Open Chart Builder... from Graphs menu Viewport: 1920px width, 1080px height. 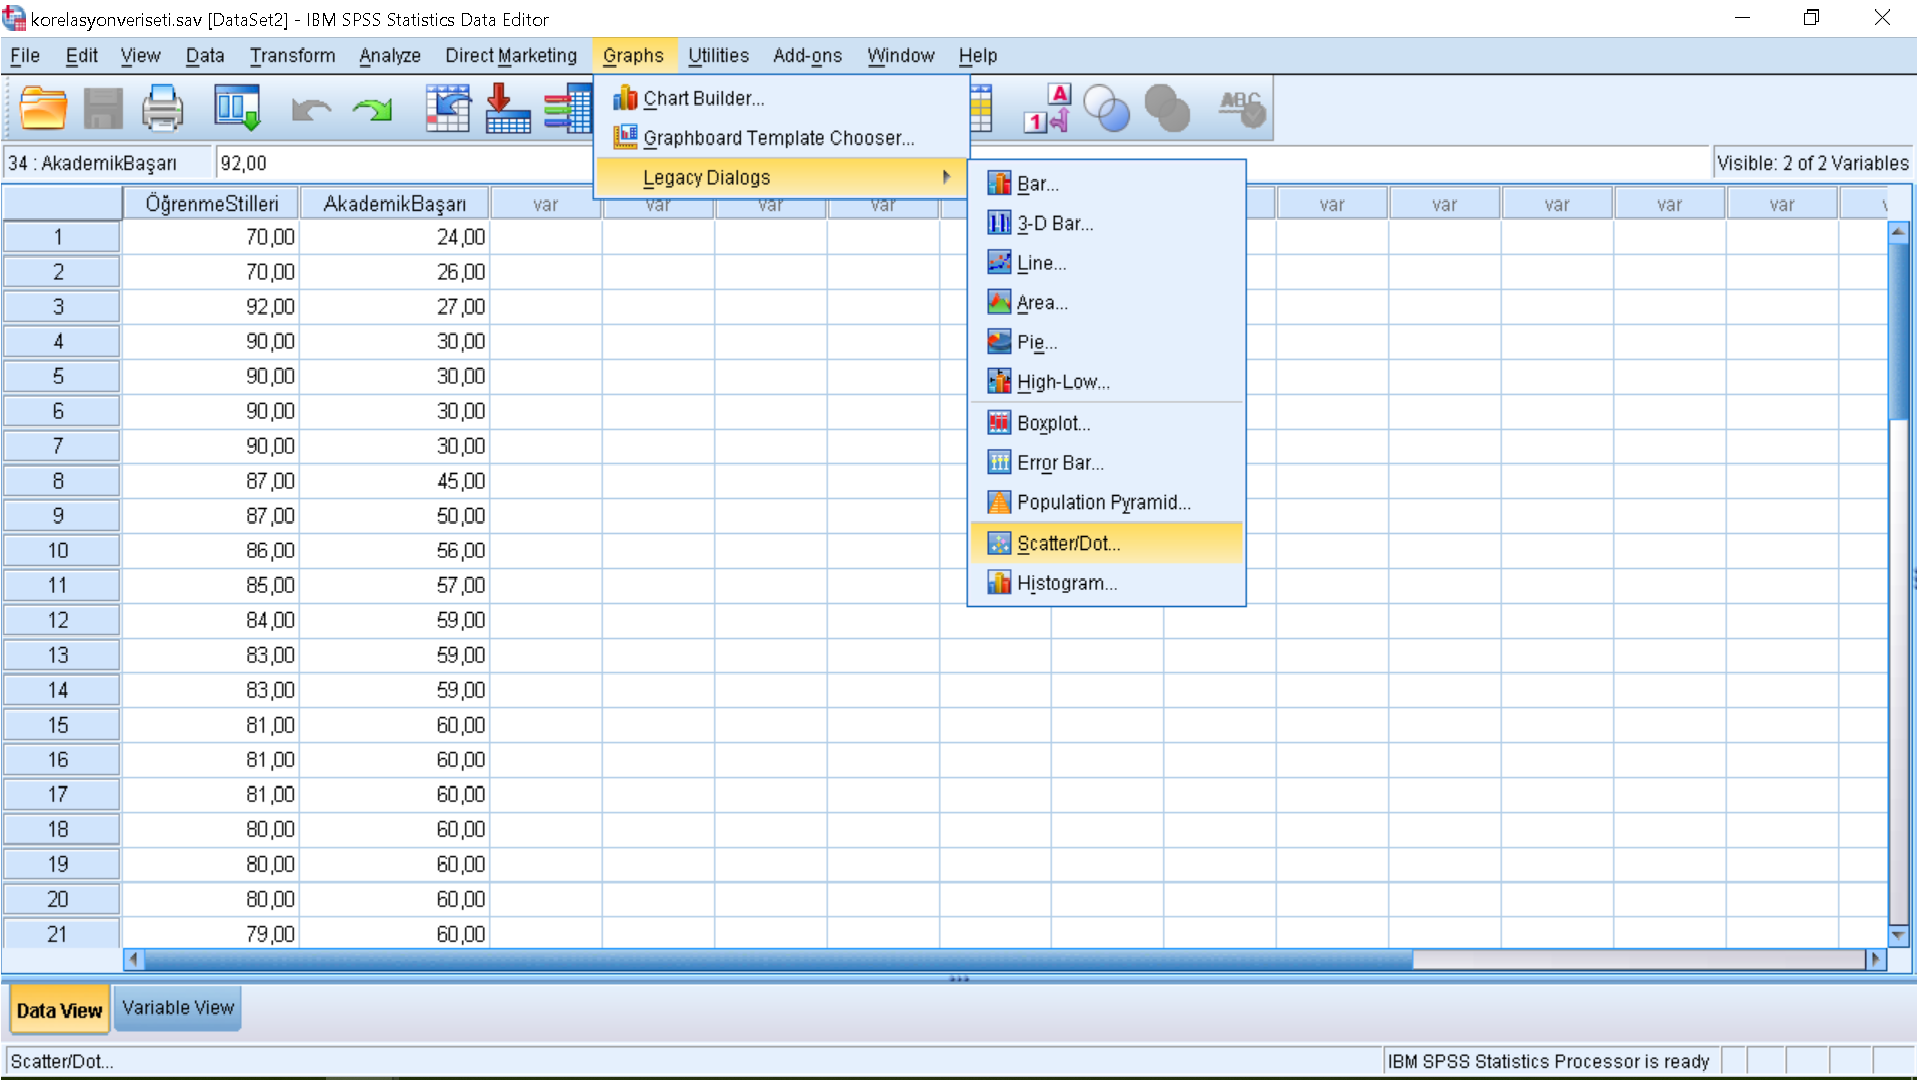[x=782, y=99]
